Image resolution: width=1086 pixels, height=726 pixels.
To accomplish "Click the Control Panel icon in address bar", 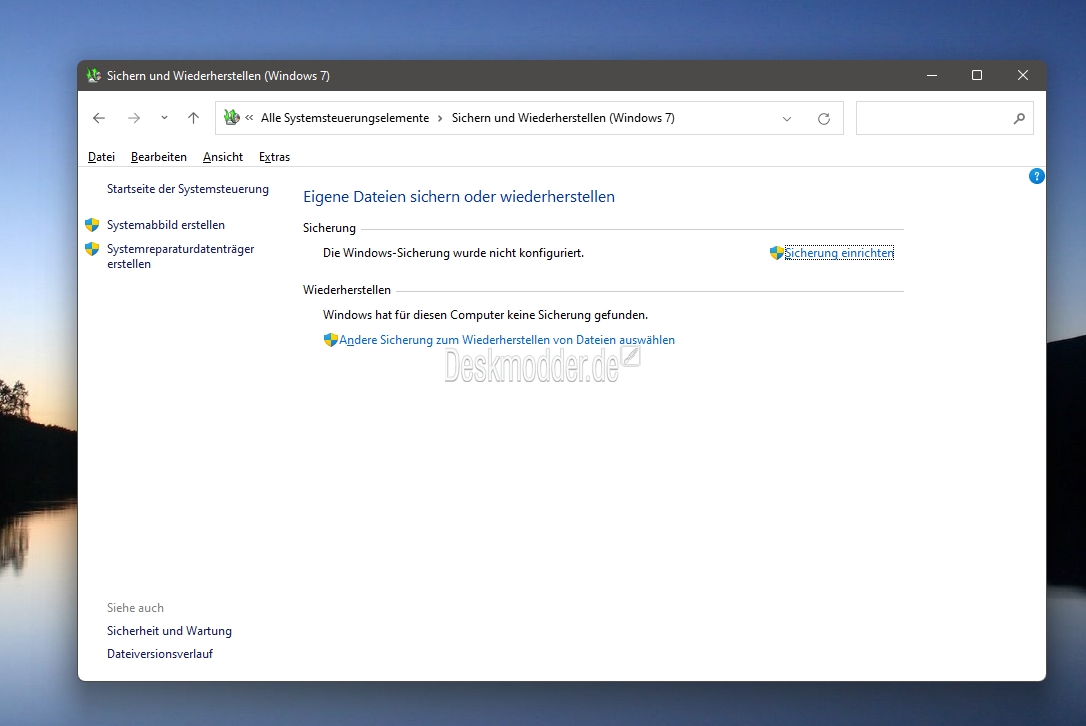I will point(232,118).
